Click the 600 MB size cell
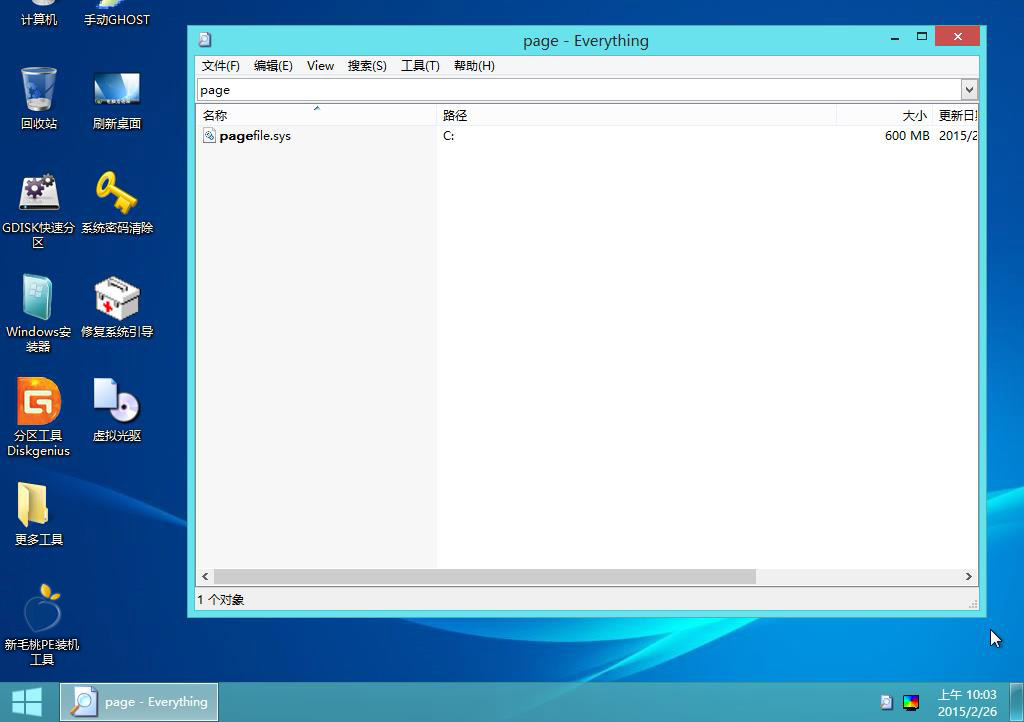The image size is (1024, 722). [906, 136]
